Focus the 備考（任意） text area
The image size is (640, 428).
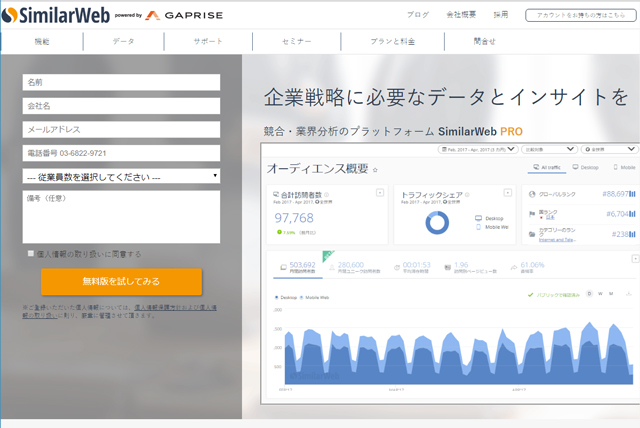coord(121,217)
